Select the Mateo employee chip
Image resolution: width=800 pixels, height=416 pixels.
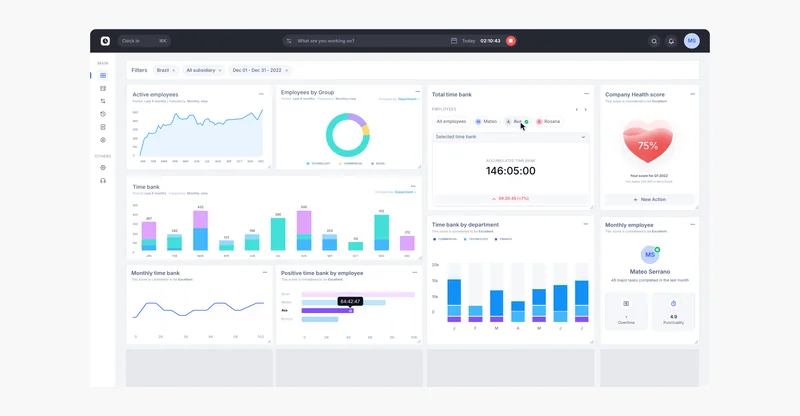[486, 121]
